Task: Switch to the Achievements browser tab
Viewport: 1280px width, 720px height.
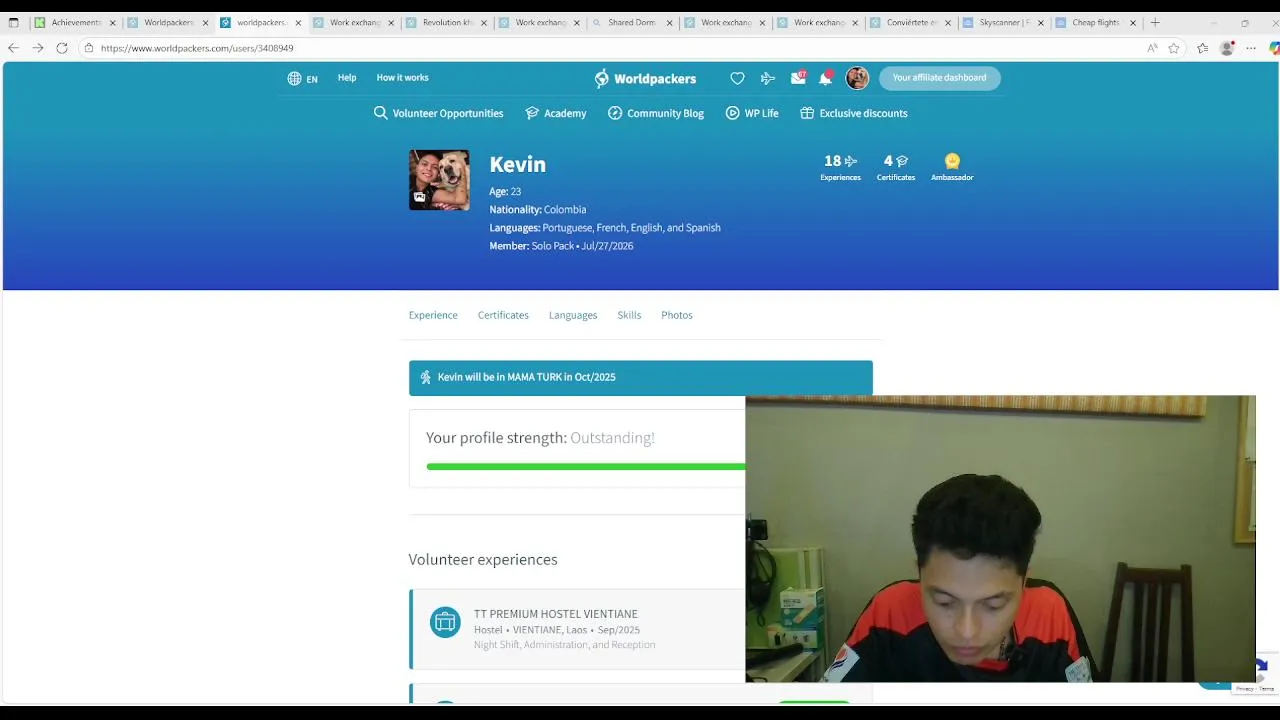Action: point(75,22)
